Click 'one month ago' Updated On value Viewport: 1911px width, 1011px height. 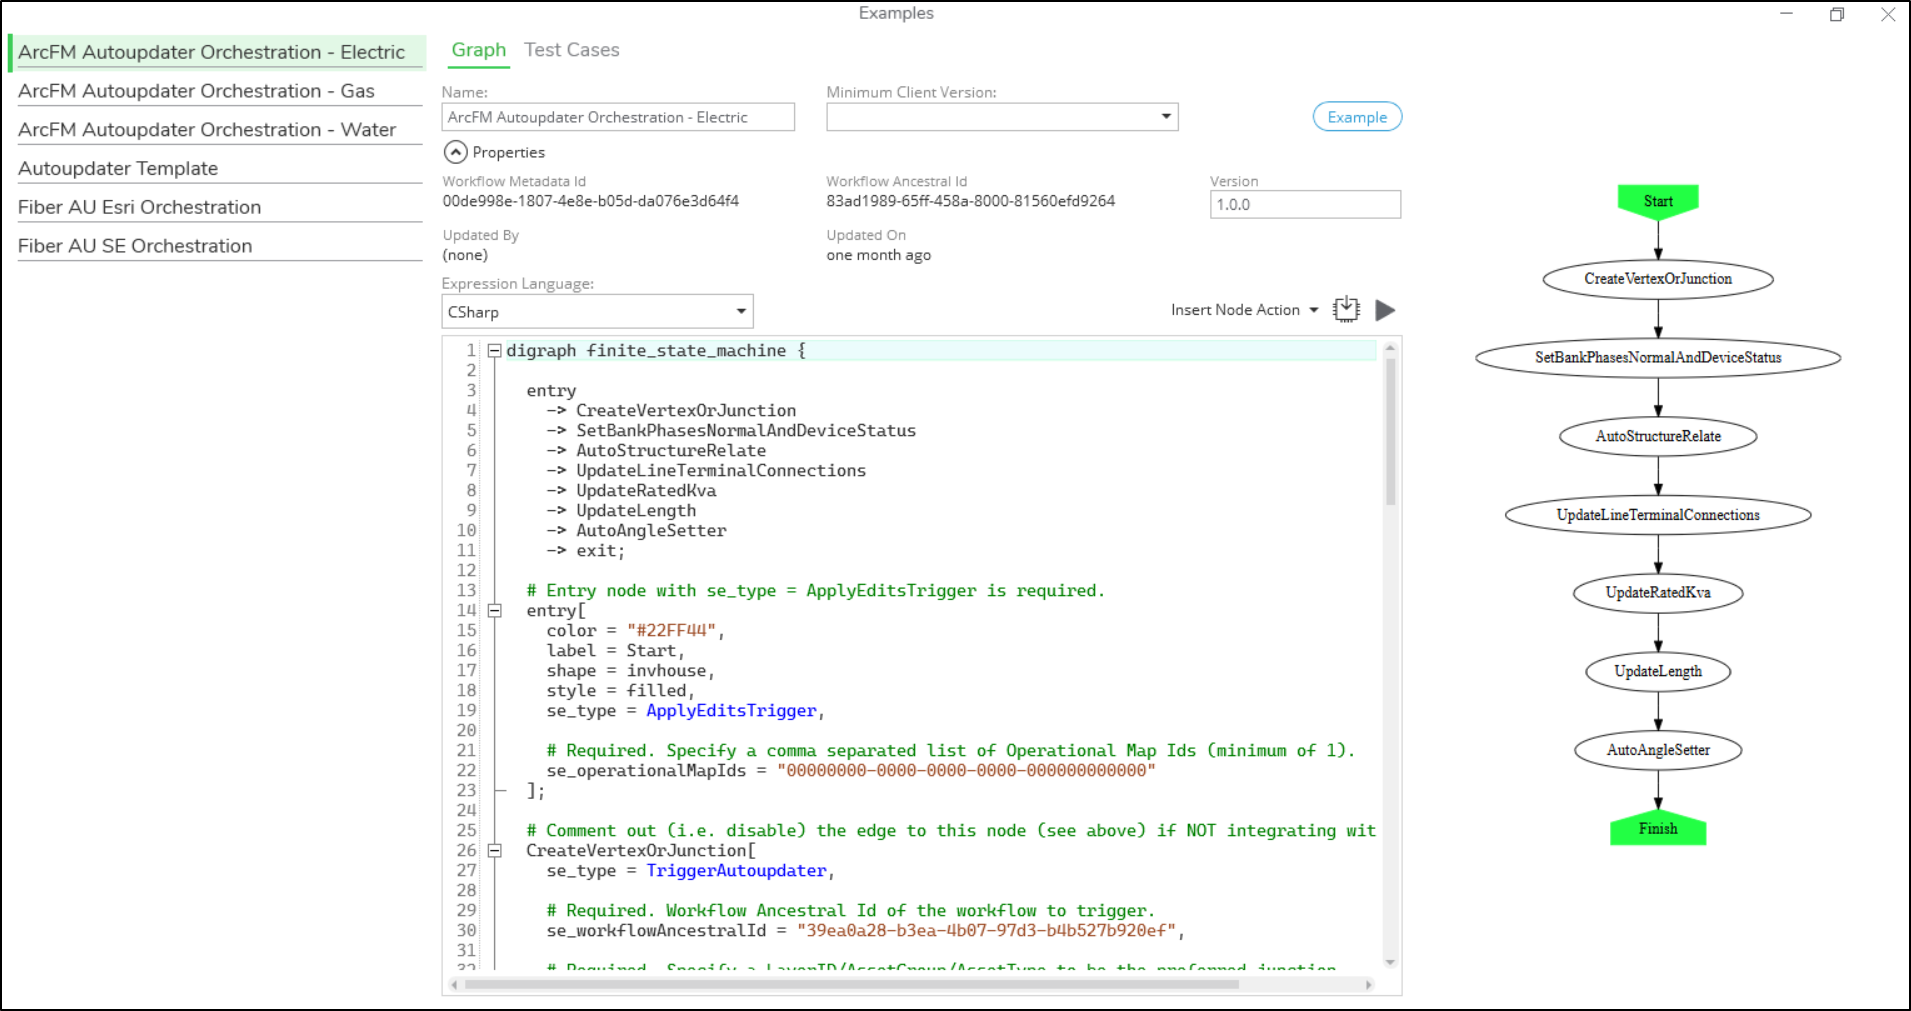point(878,255)
